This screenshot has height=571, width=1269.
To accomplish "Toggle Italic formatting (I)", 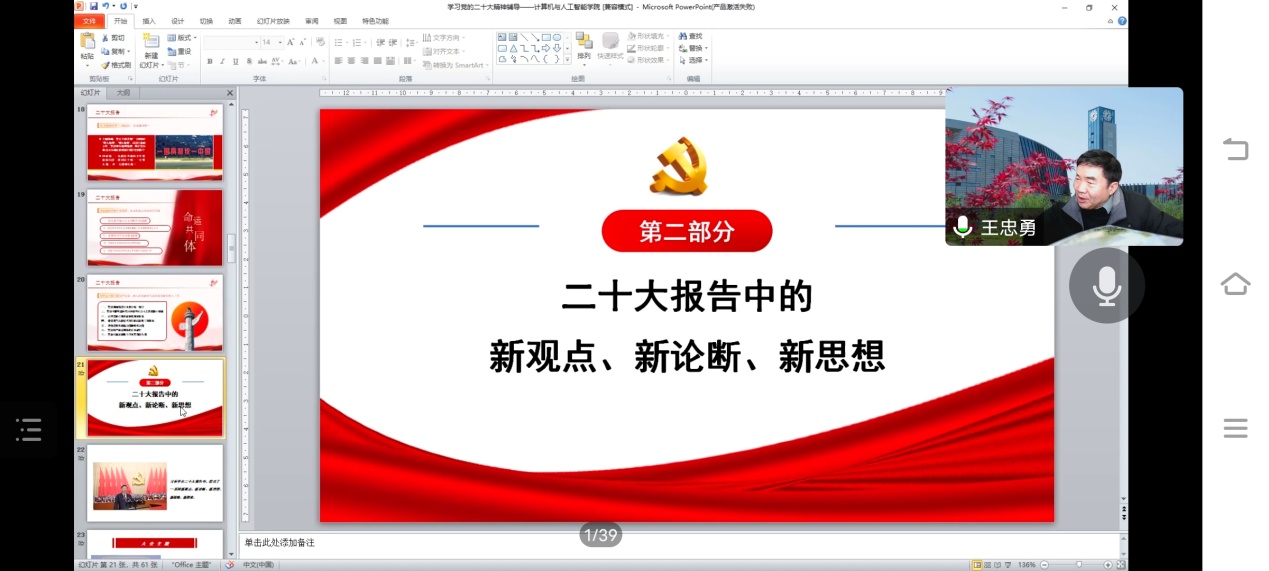I will pyautogui.click(x=222, y=61).
